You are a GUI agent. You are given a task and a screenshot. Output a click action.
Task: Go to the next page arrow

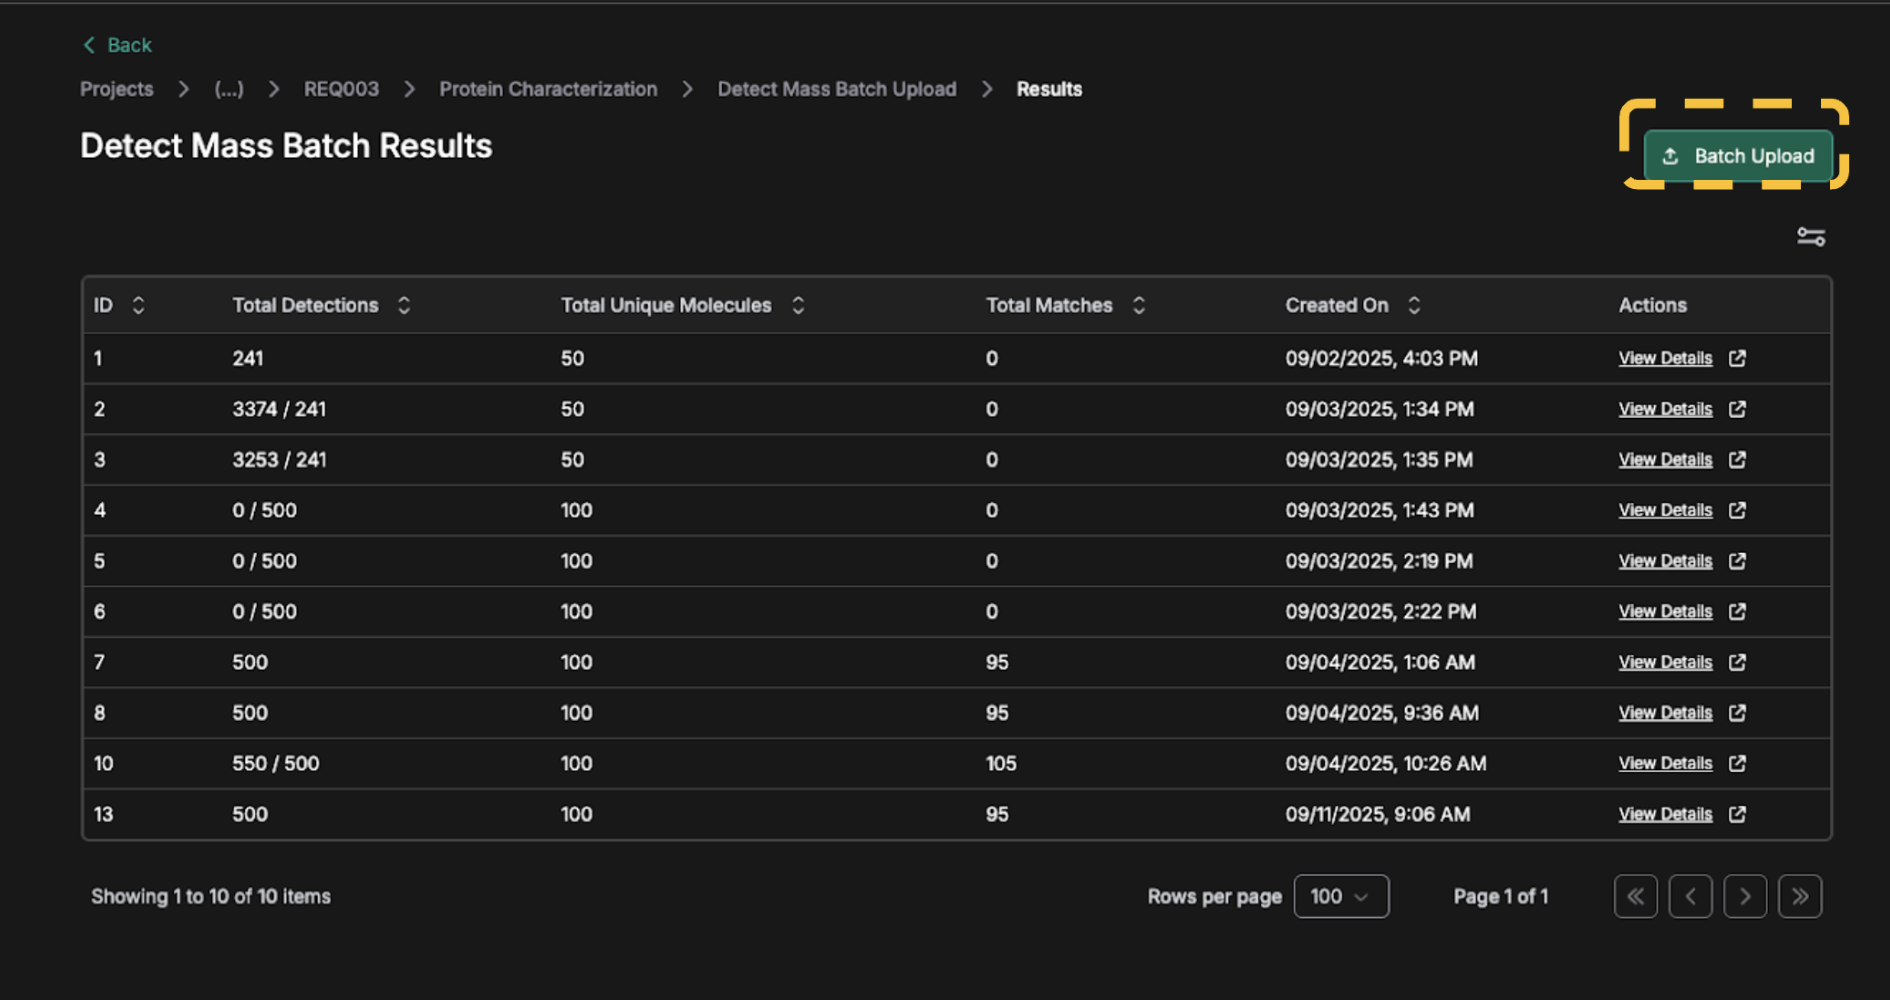point(1745,896)
